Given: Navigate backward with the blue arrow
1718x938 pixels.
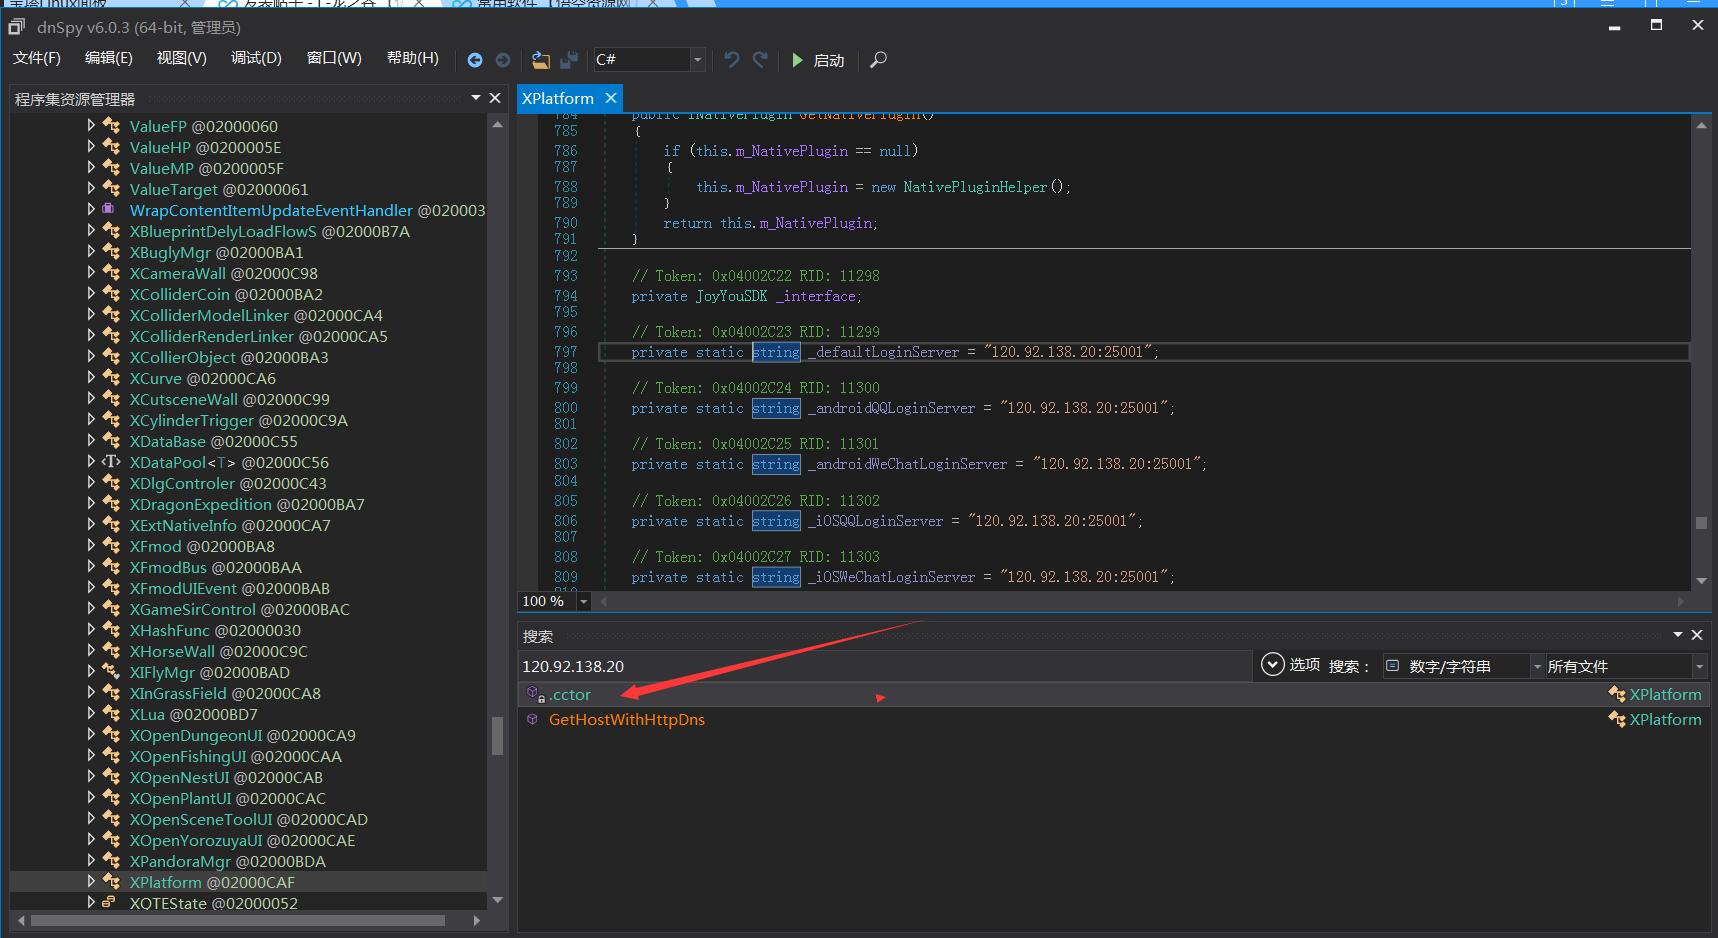Looking at the screenshot, I should tap(475, 60).
